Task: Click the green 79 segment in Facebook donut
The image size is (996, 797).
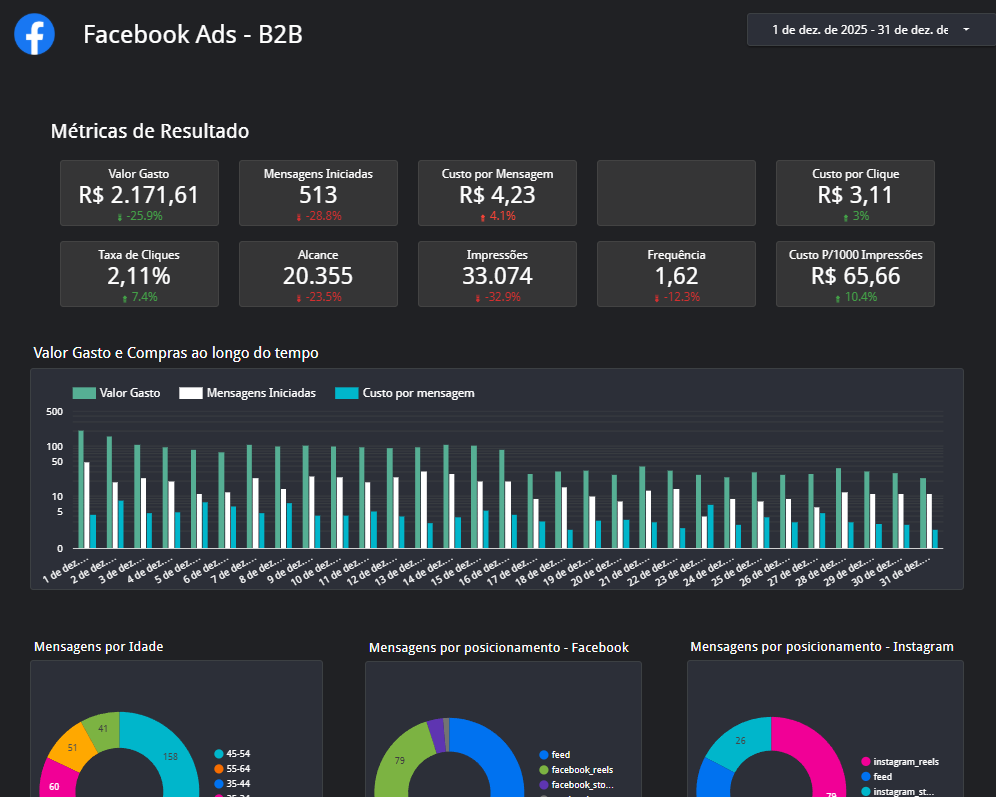Action: click(400, 760)
